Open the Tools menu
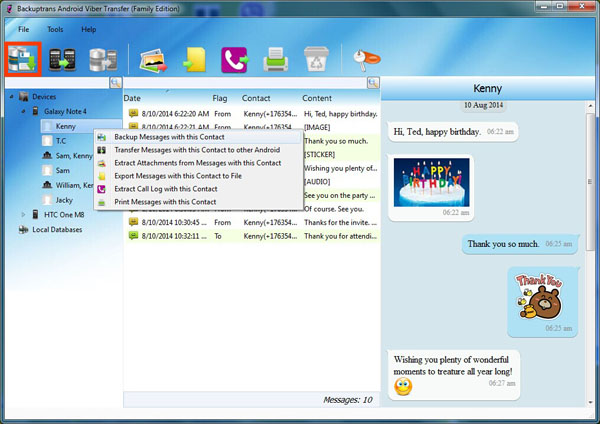Viewport: 600px width, 424px height. point(55,29)
